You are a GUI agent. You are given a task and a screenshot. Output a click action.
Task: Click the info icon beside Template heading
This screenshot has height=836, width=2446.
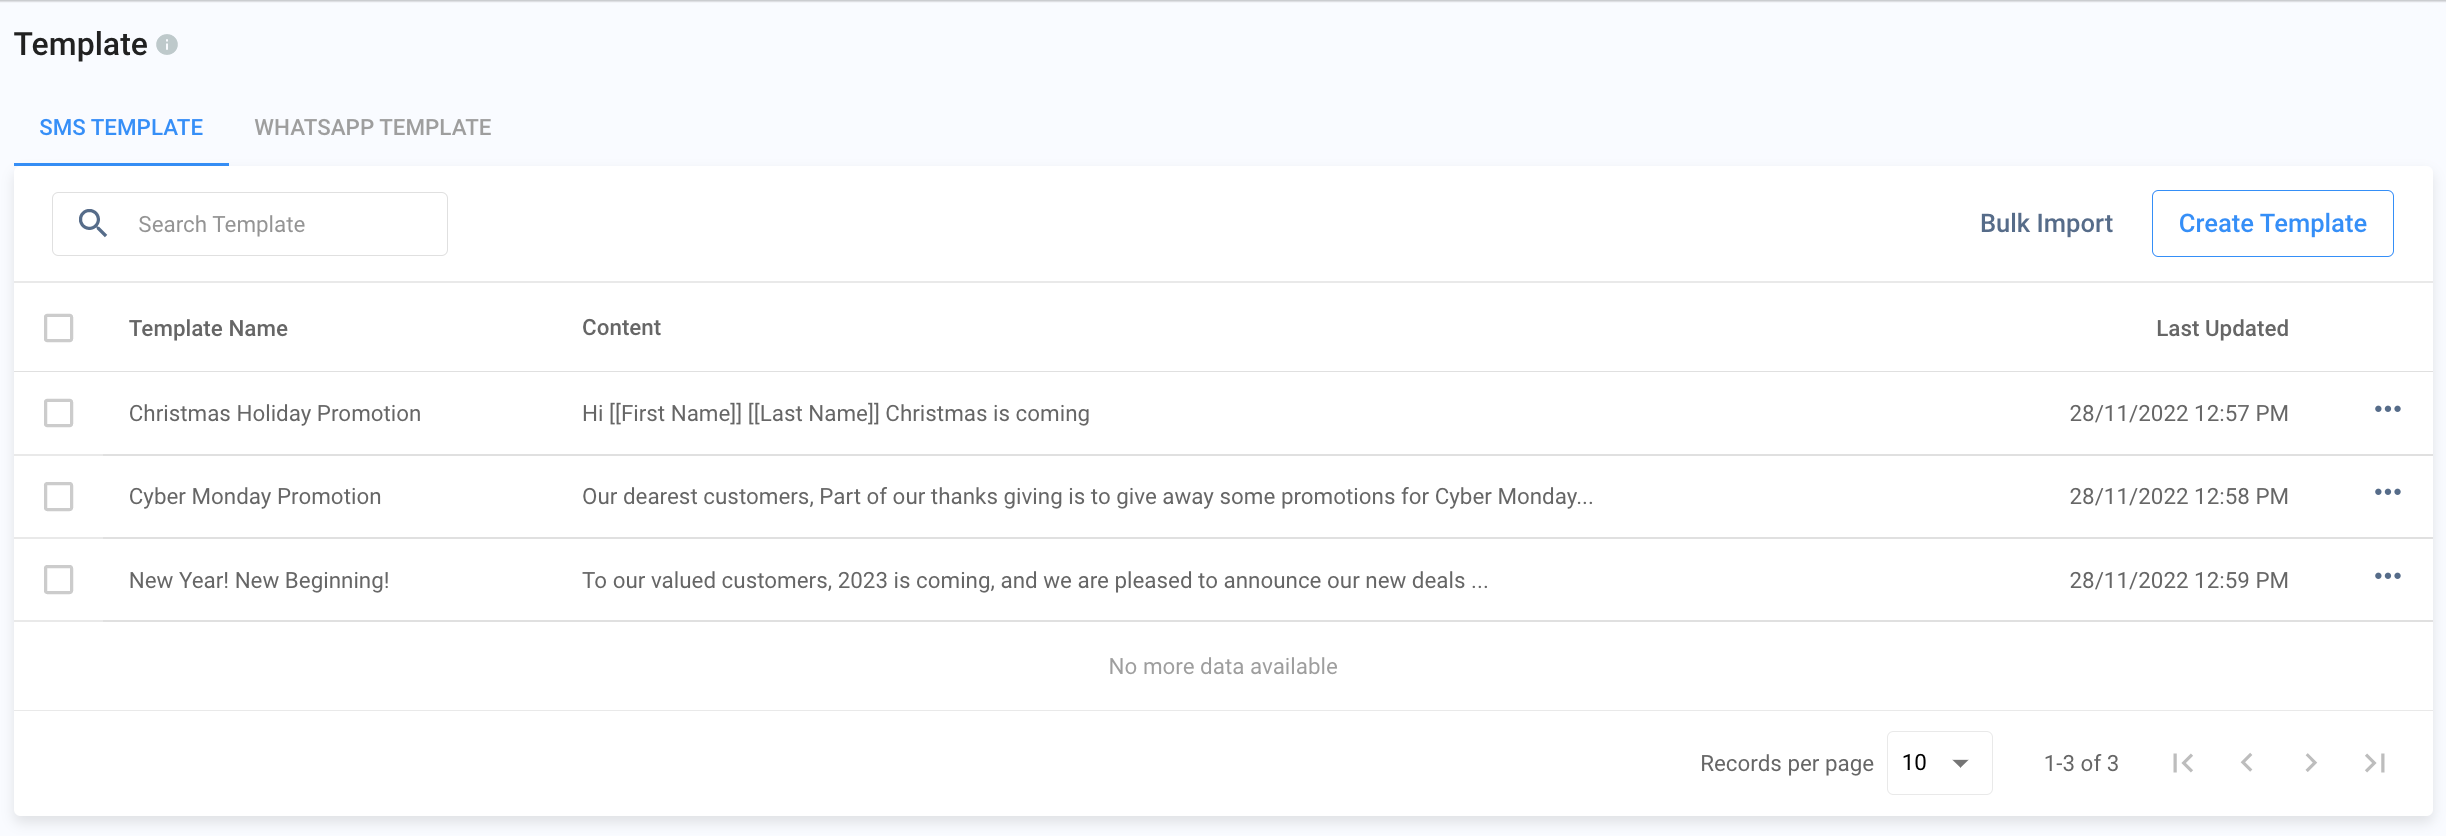(168, 45)
